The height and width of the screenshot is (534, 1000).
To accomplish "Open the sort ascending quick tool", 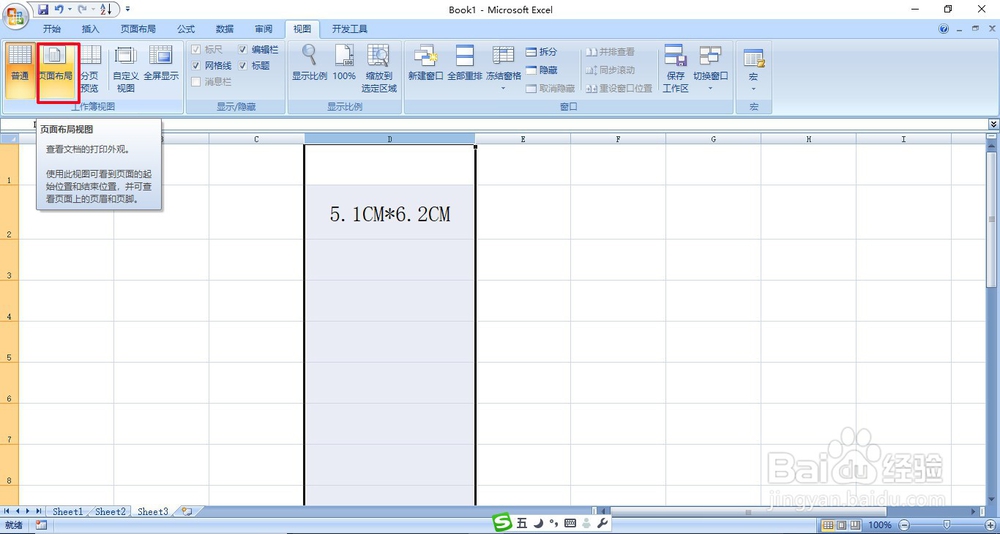I will [x=106, y=9].
